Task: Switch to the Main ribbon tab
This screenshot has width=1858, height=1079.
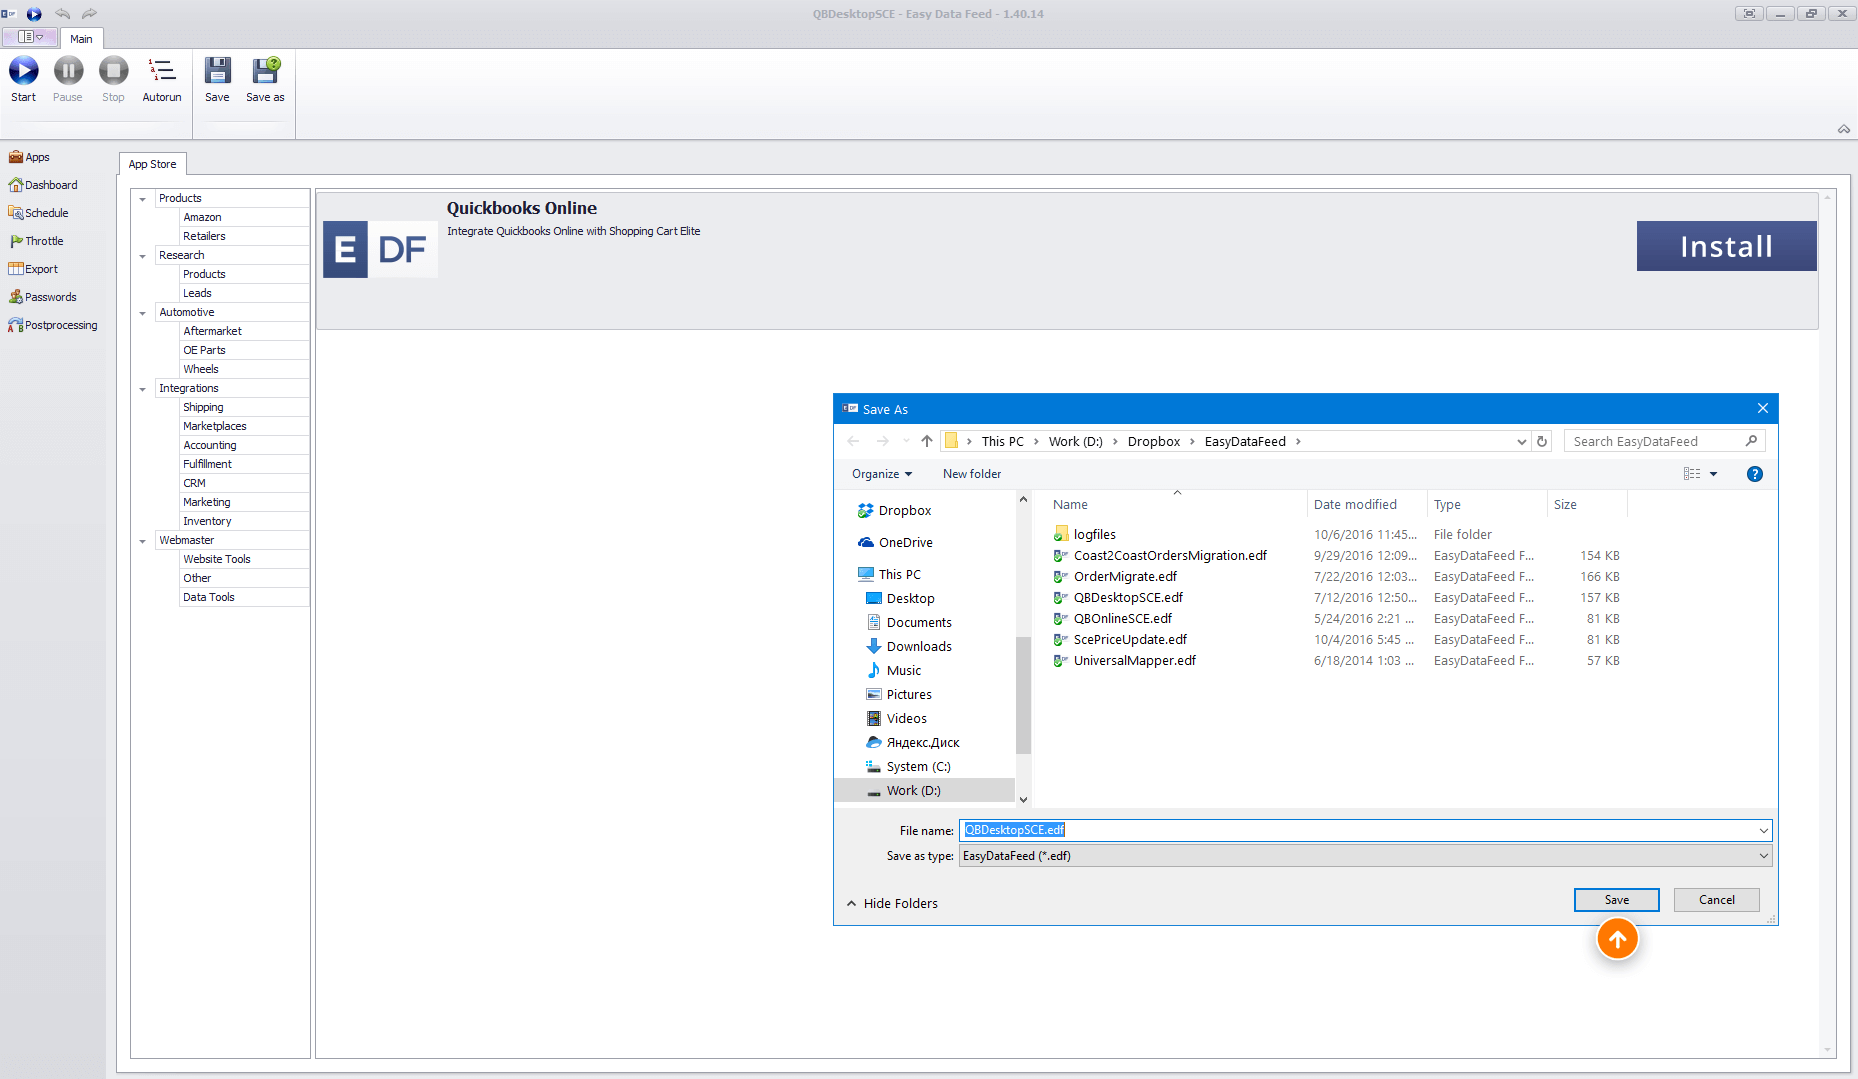Action: [x=81, y=39]
